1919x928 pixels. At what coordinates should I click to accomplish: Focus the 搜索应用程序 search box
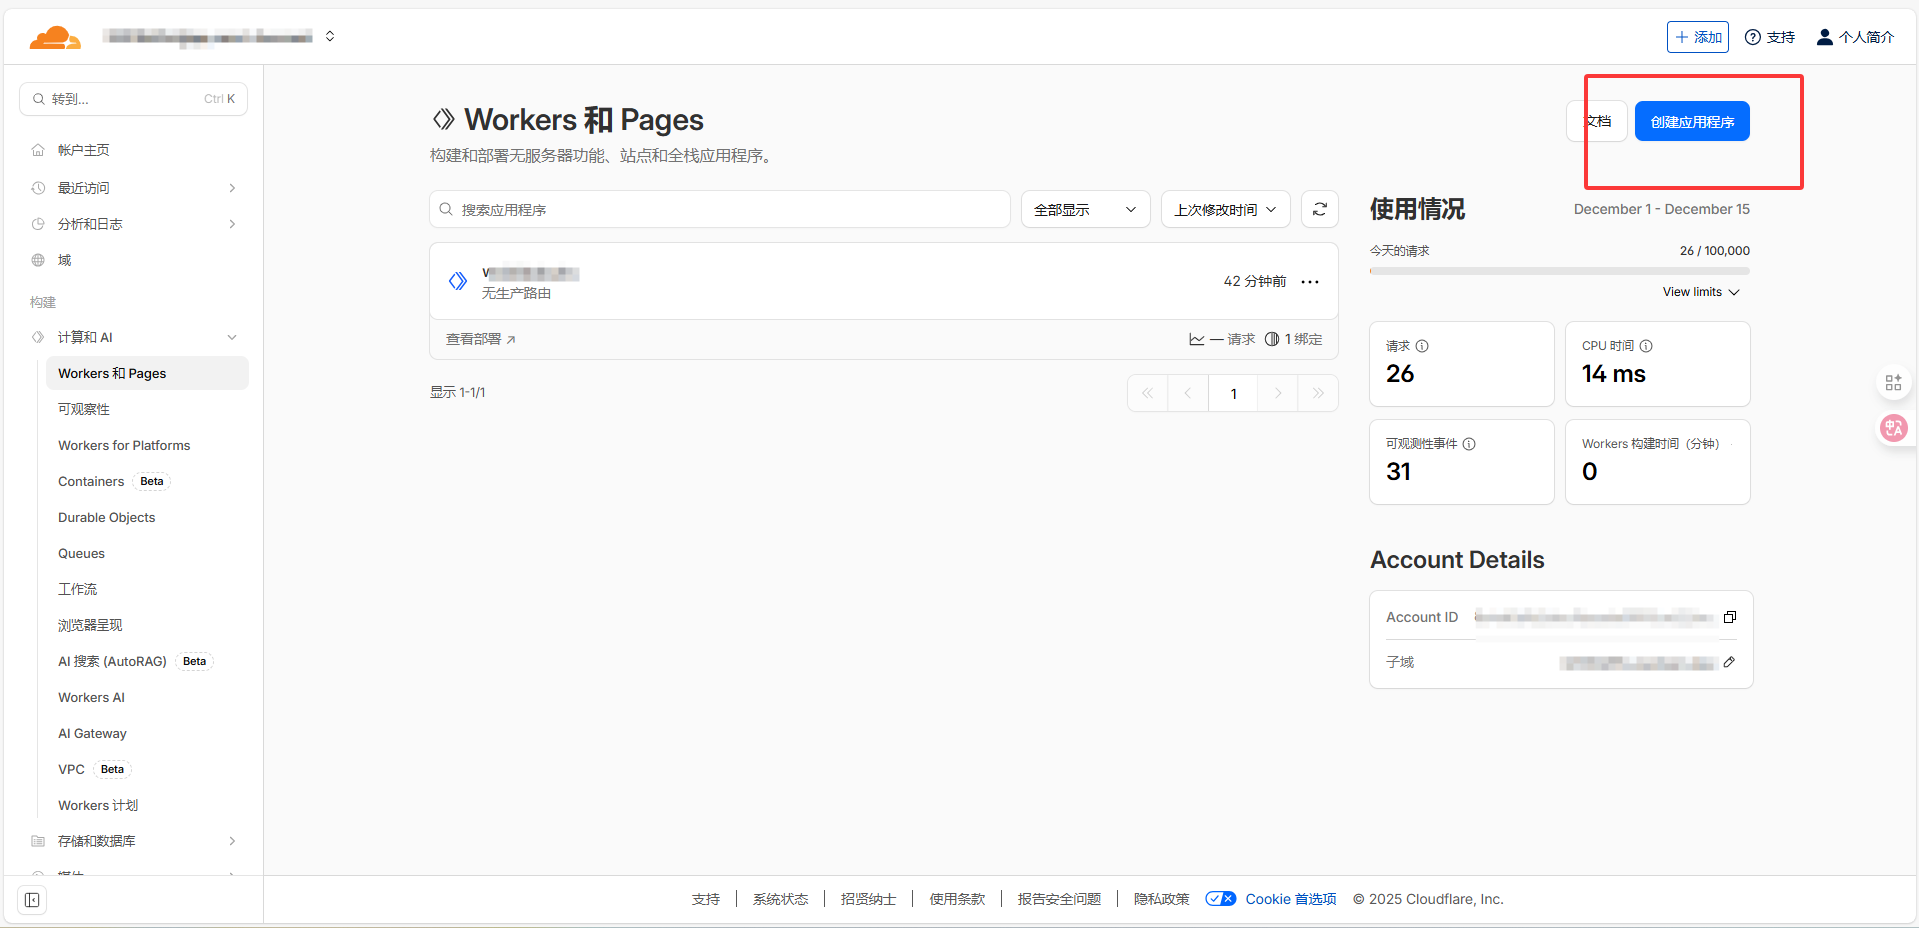click(720, 209)
